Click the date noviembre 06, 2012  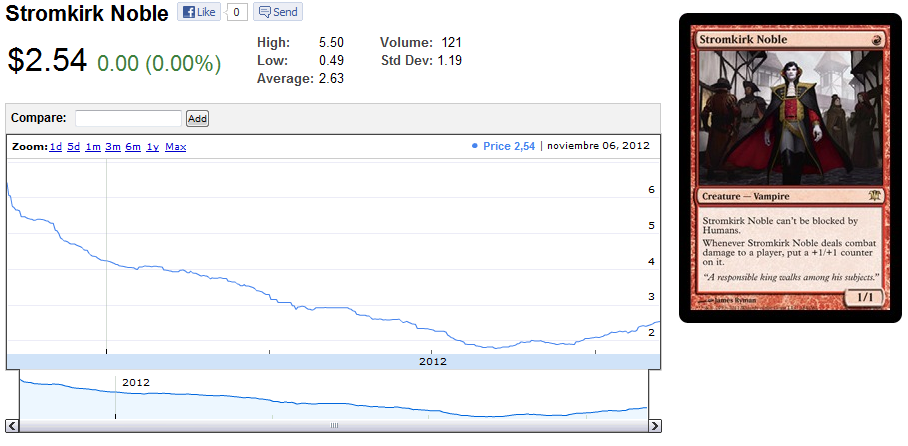click(598, 146)
